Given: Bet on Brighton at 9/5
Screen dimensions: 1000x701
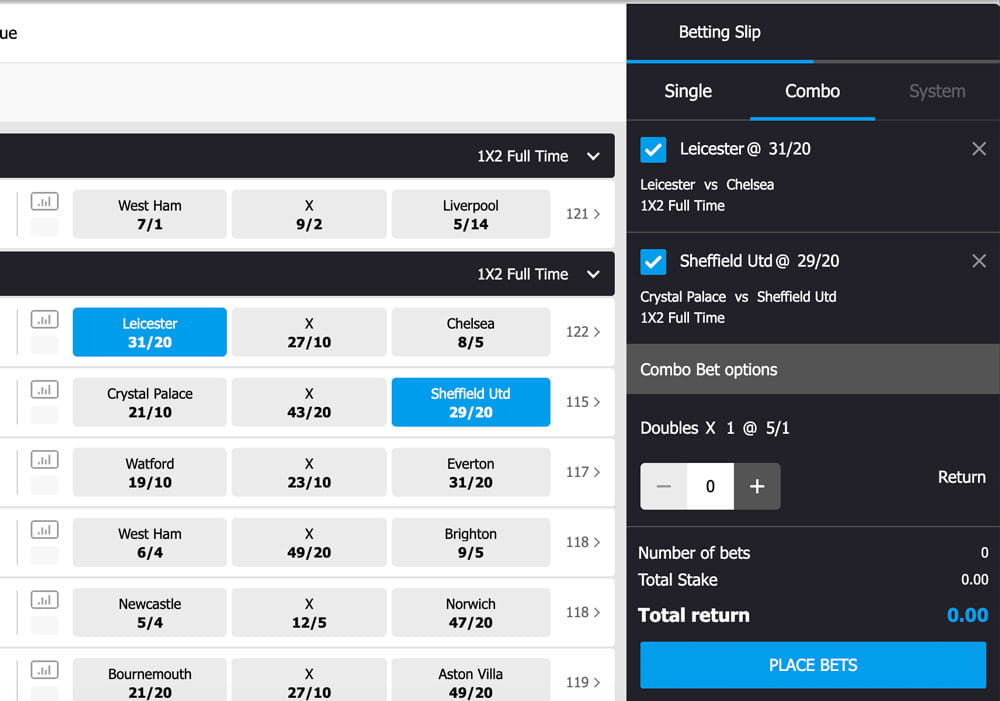Looking at the screenshot, I should pos(471,543).
